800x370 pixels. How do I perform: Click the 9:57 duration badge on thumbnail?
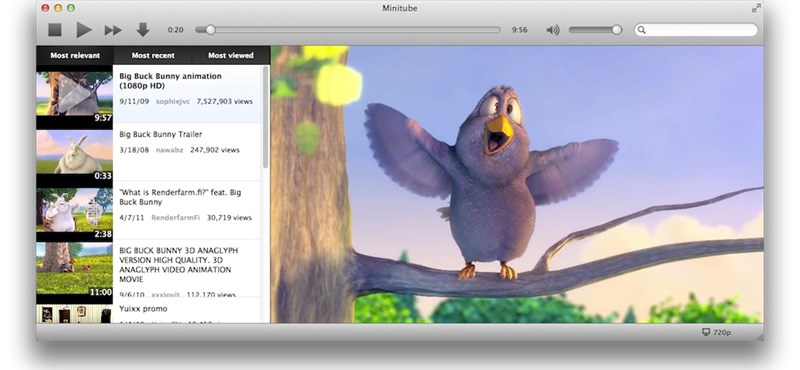103,118
